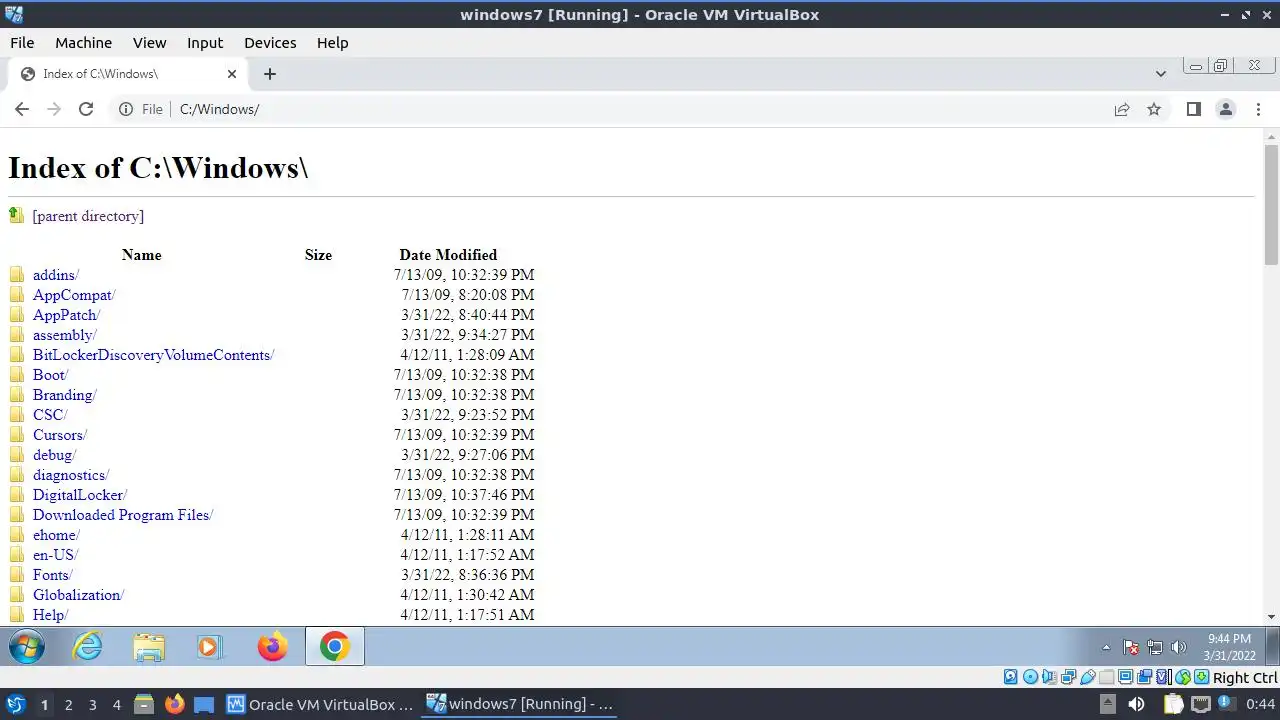
Task: Open the VirtualBox Help menu
Action: (x=332, y=43)
